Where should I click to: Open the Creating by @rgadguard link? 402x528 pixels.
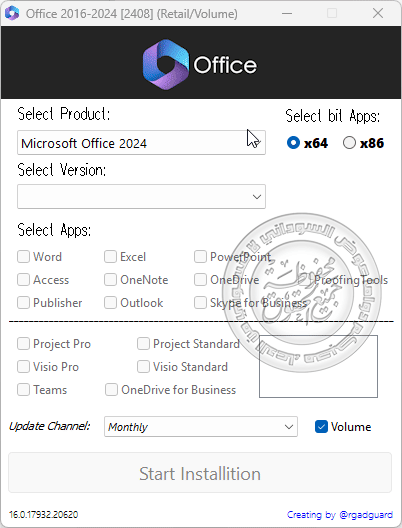click(340, 515)
